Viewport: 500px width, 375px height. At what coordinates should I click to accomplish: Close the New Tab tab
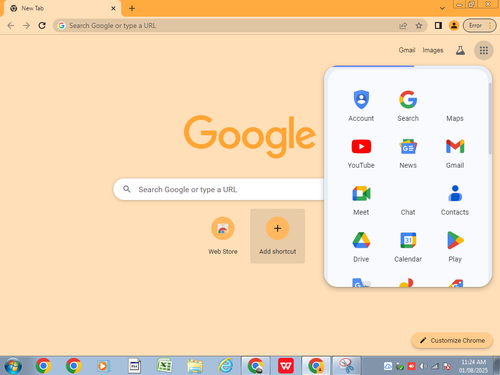coord(113,8)
